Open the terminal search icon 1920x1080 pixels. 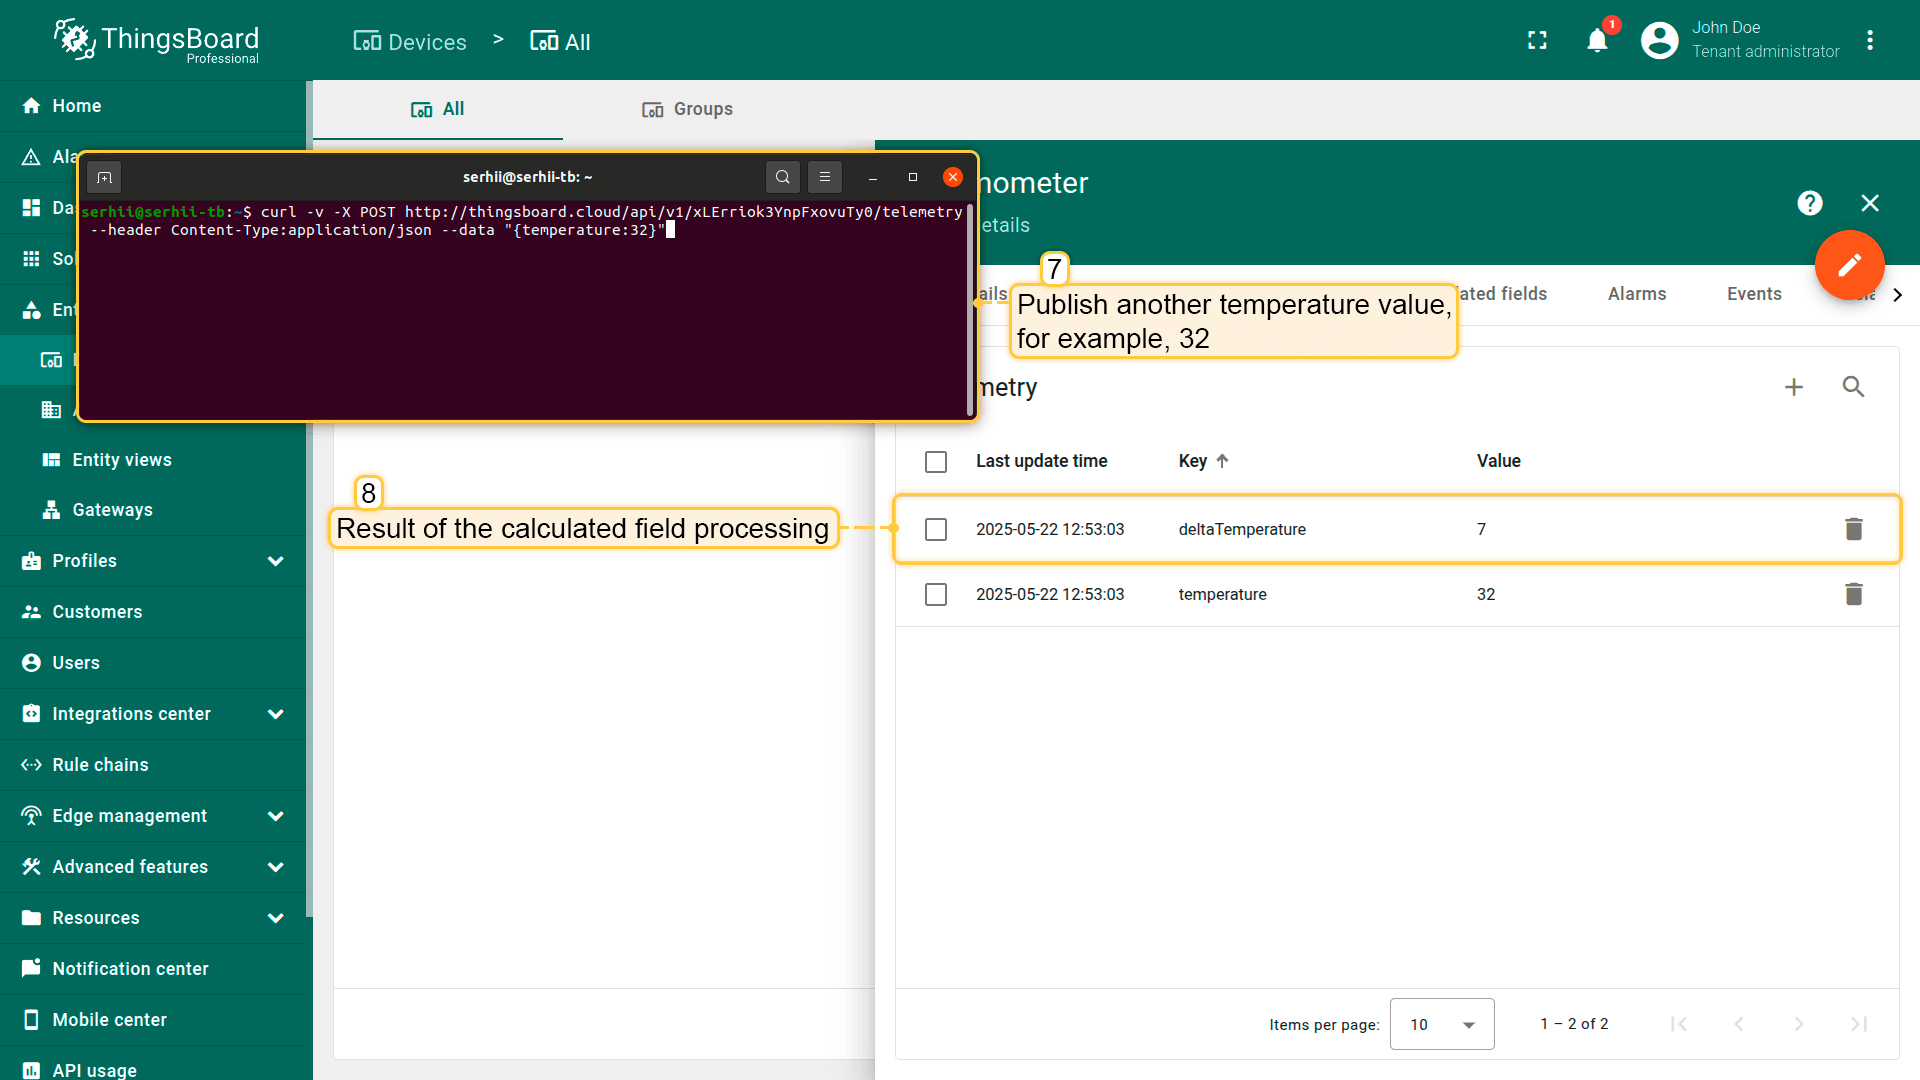pyautogui.click(x=782, y=177)
